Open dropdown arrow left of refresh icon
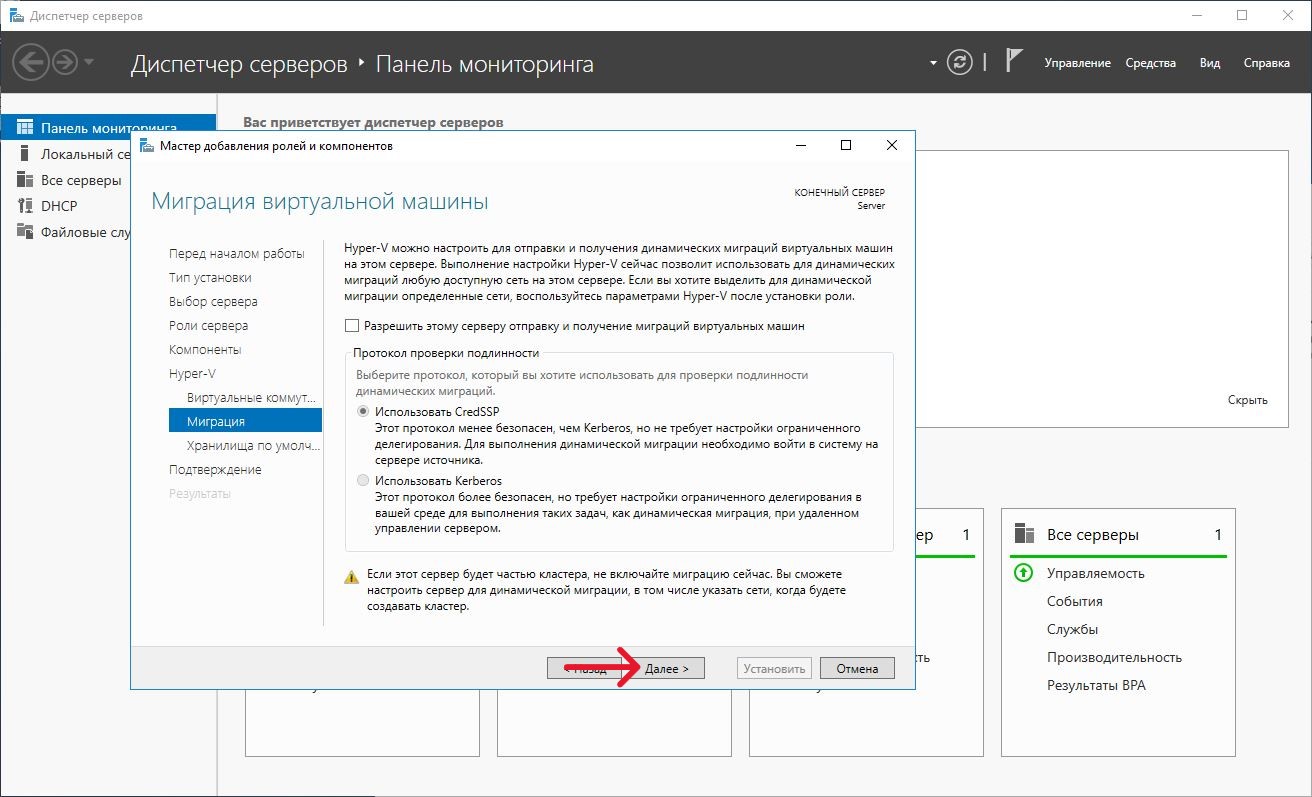1312x797 pixels. [933, 63]
